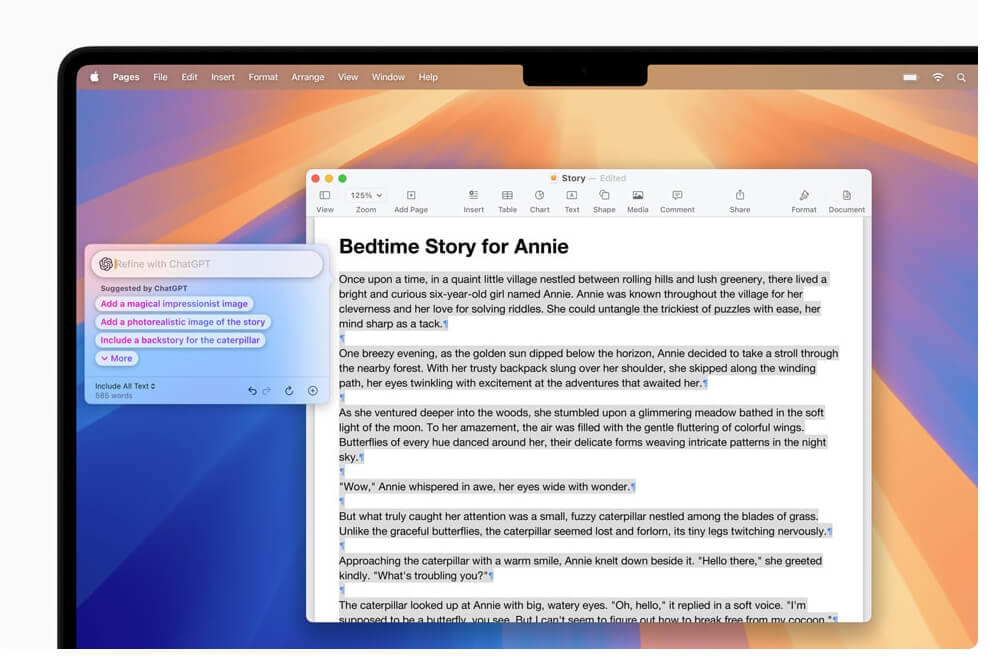Open the Arrange menu
This screenshot has width=987, height=657.
pos(307,77)
